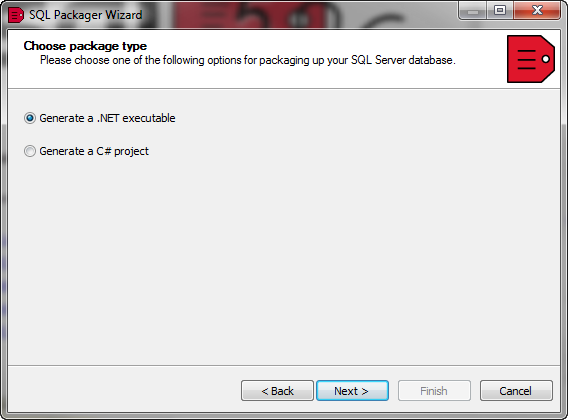568x420 pixels.
Task: Proceed with the Next button
Action: 352,391
